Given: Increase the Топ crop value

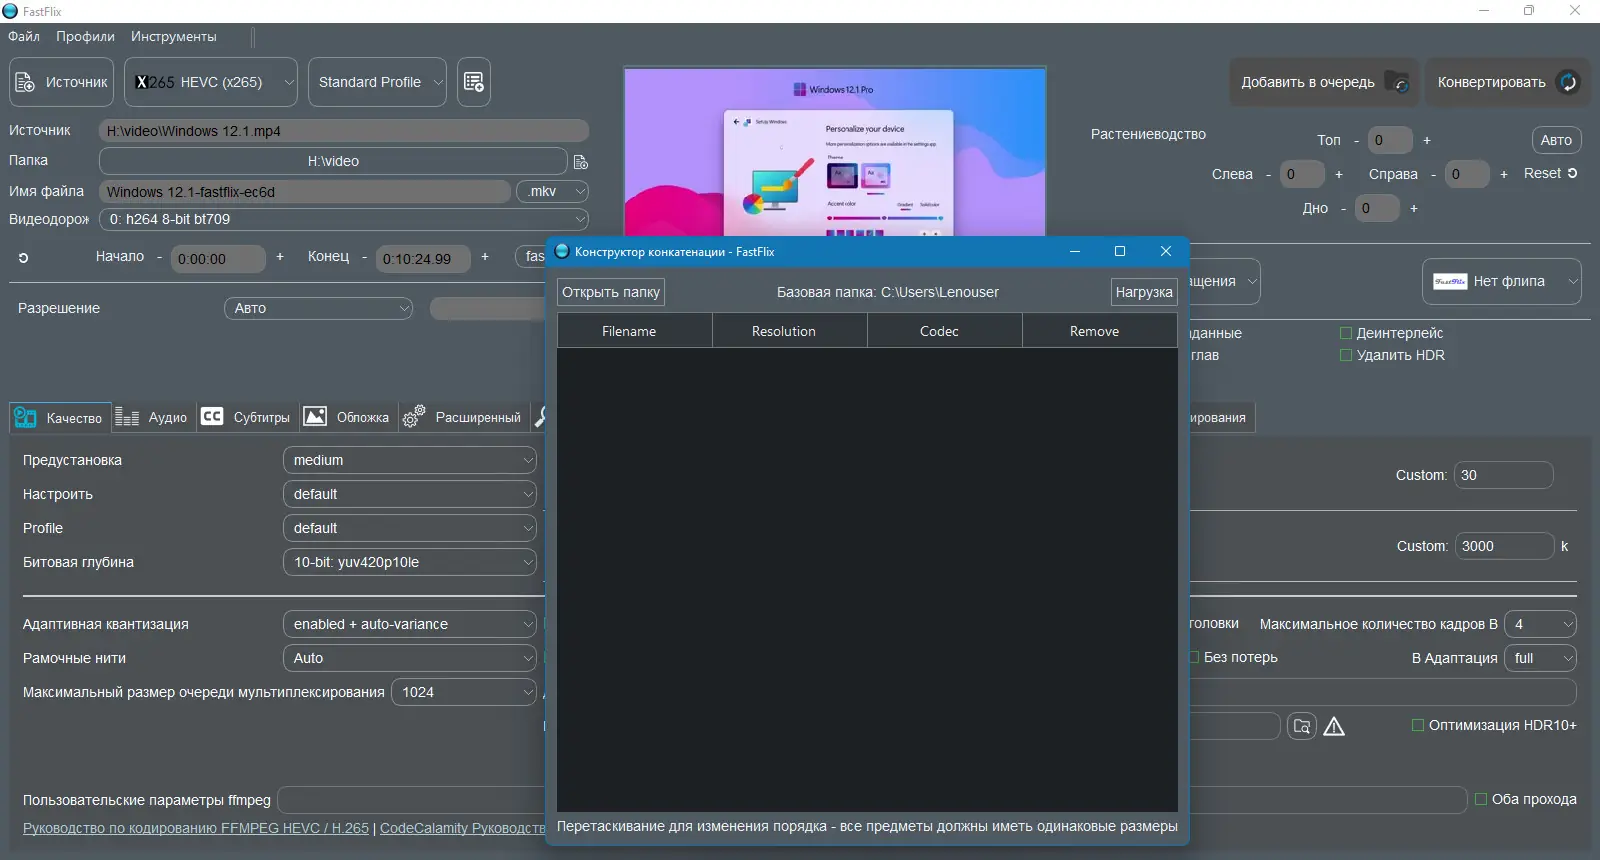Looking at the screenshot, I should [x=1427, y=140].
